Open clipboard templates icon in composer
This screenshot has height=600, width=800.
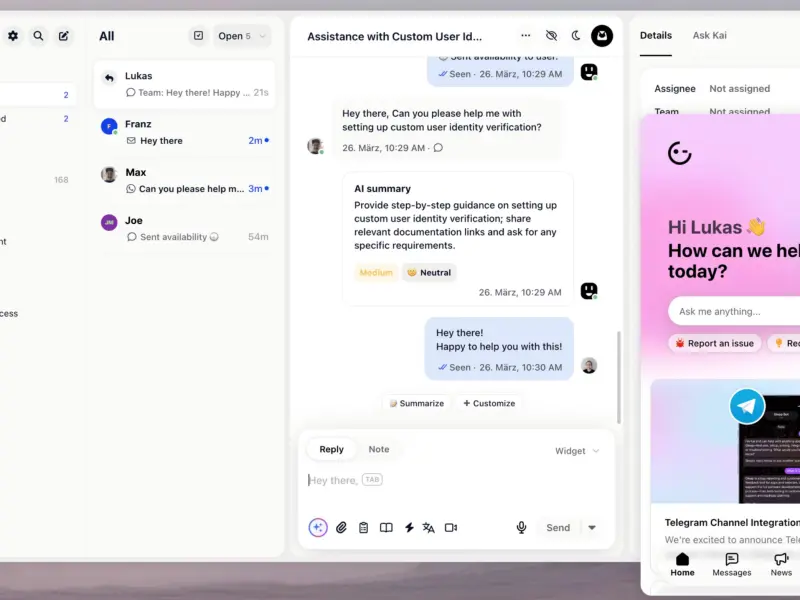point(363,528)
